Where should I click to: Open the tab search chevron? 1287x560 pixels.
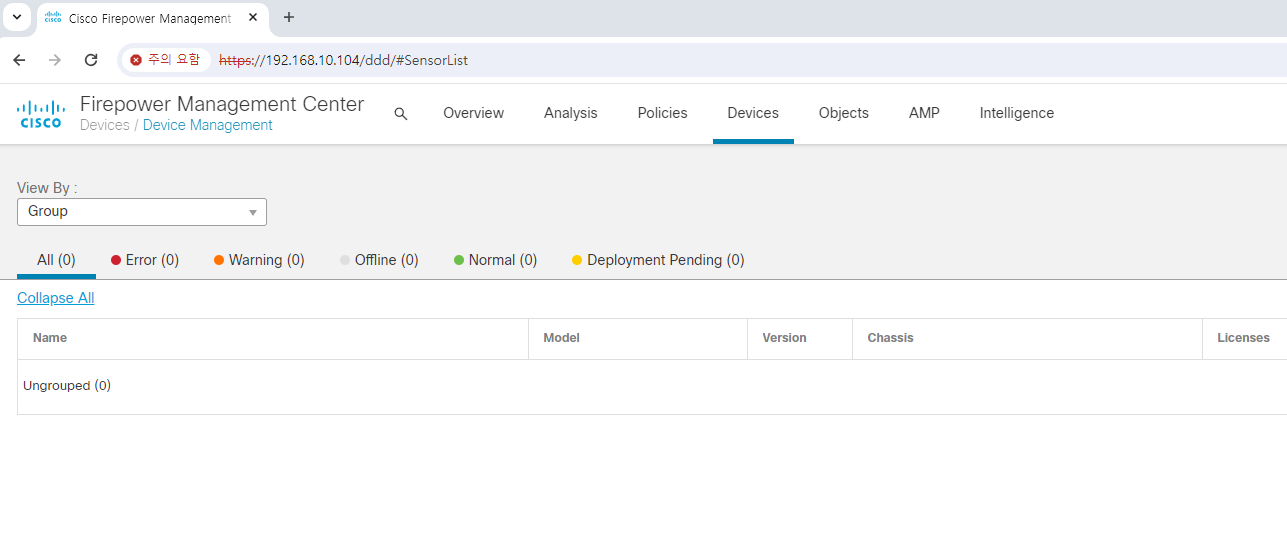(16, 17)
